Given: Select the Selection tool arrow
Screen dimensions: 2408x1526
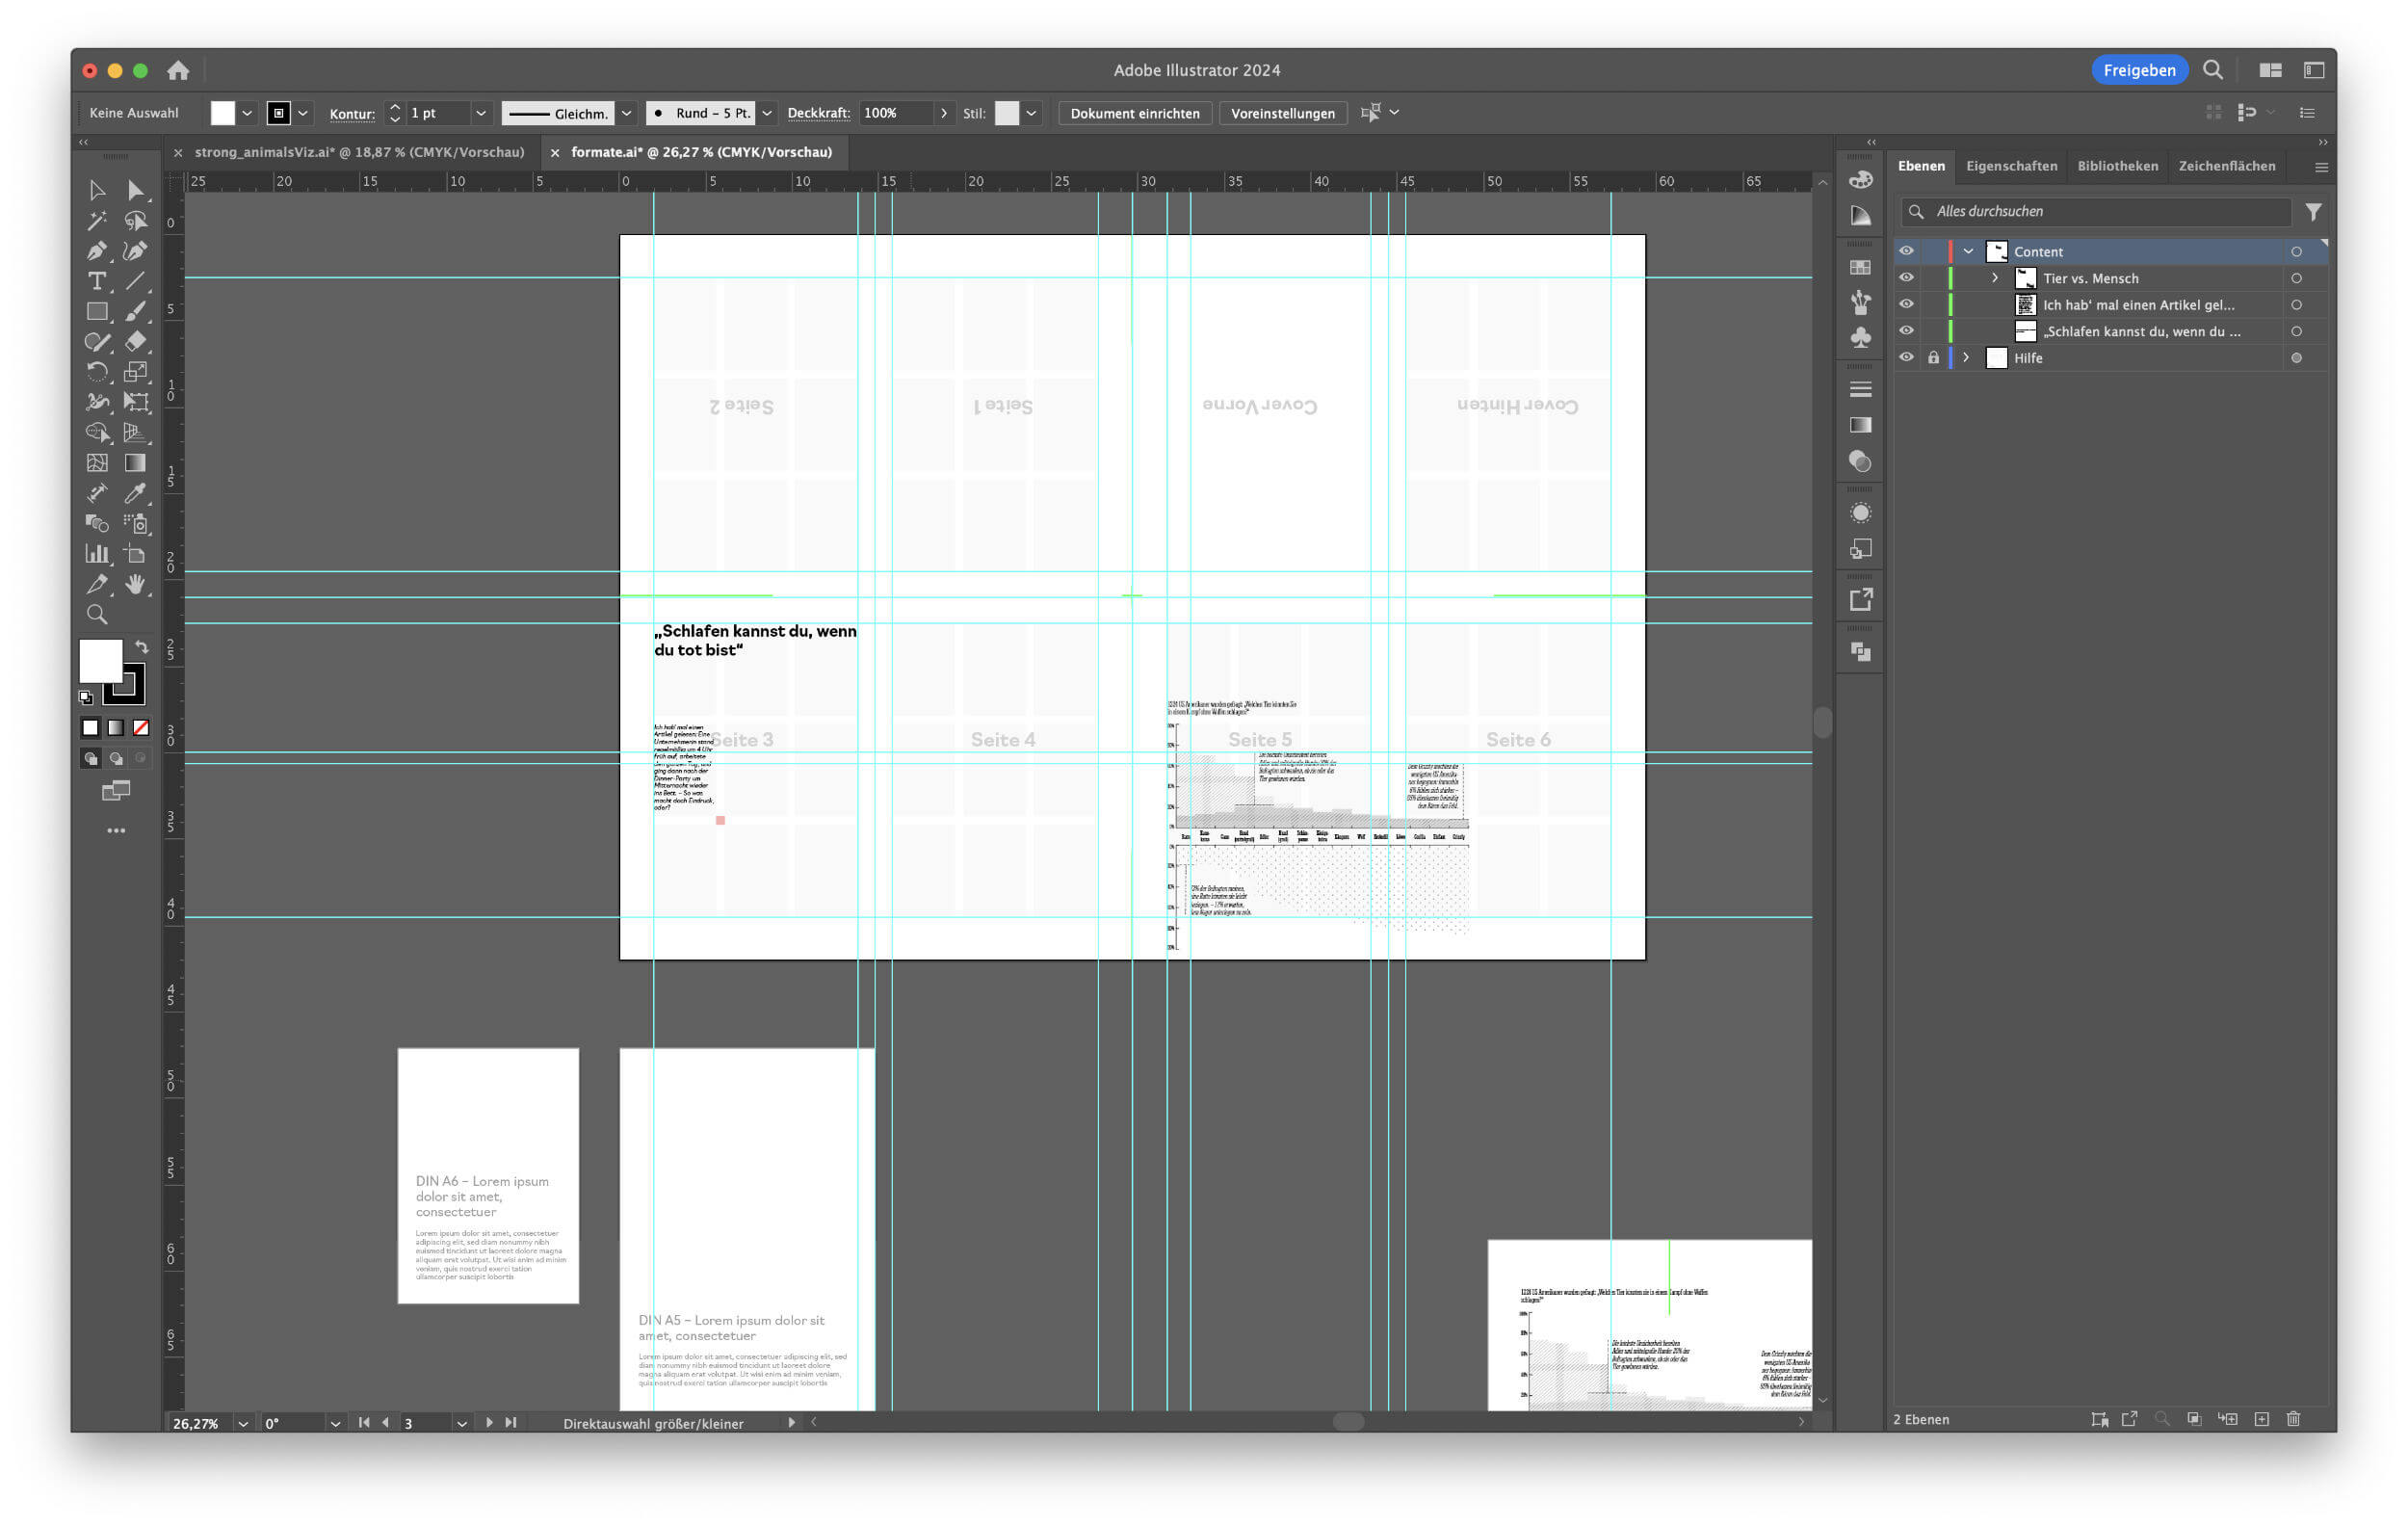Looking at the screenshot, I should click(97, 190).
